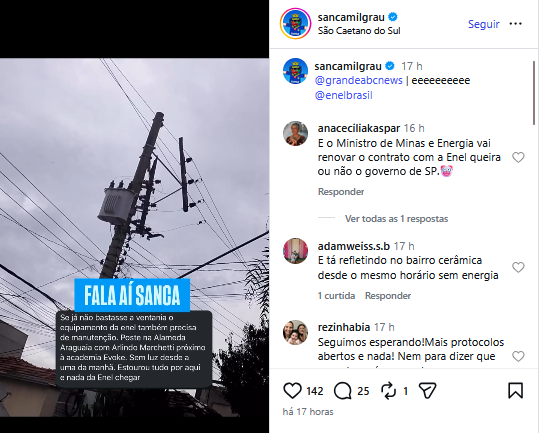
Task: Click the comments panel scrollbar
Action: click(533, 93)
